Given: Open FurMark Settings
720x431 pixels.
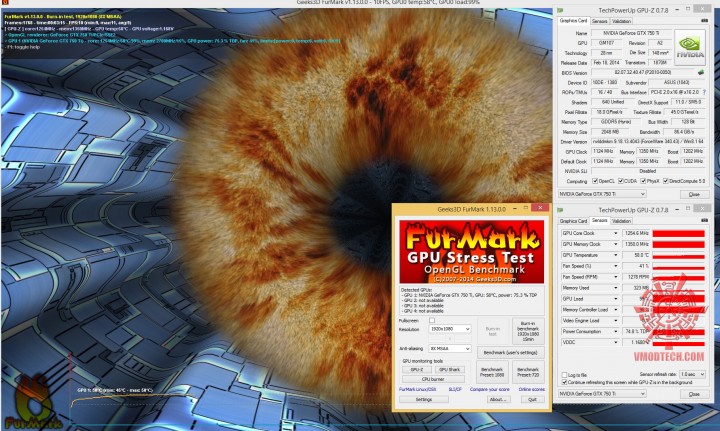Looking at the screenshot, I should 423,400.
